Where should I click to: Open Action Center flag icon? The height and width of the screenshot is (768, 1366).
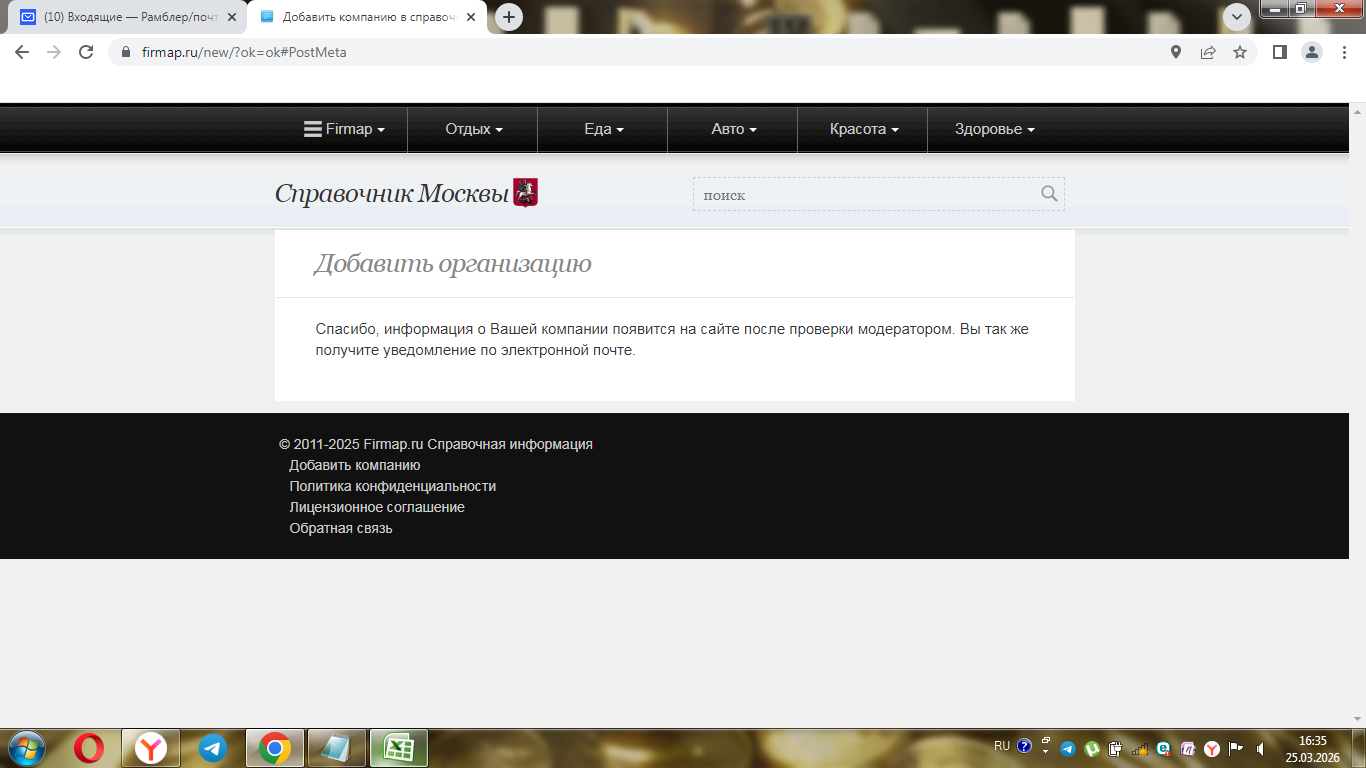click(1236, 748)
